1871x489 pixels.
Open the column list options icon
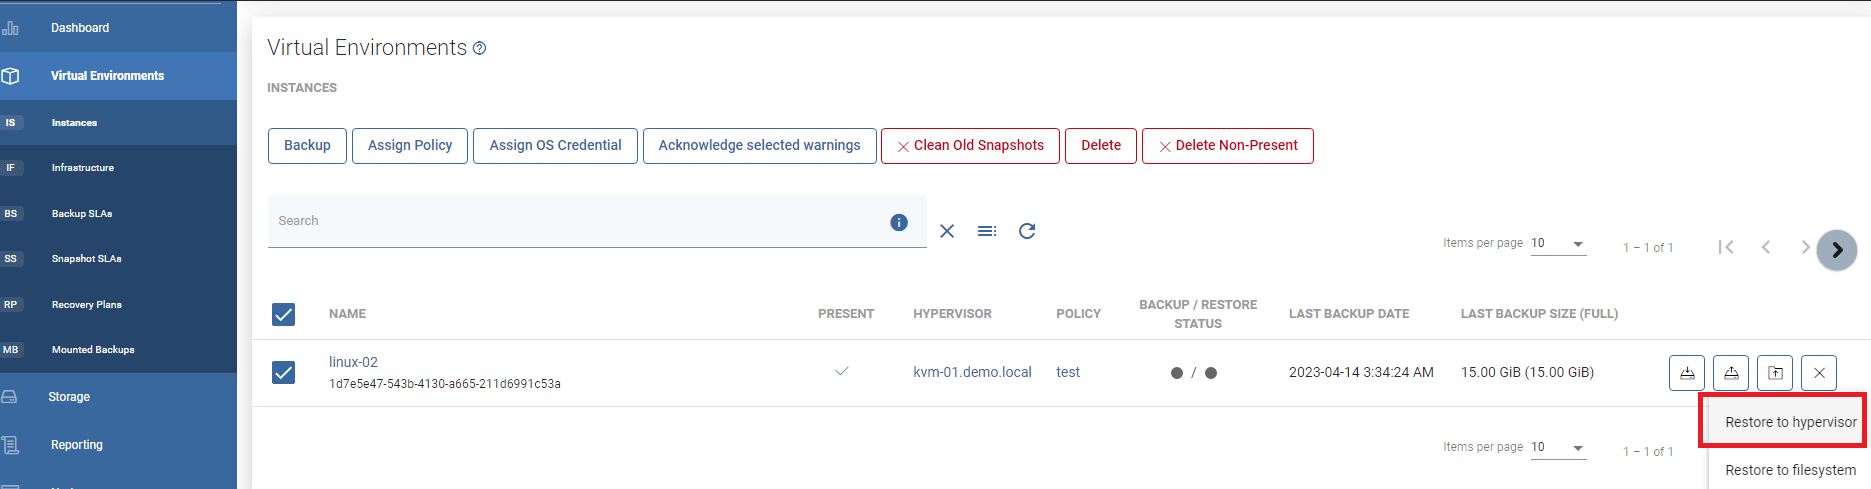pos(987,231)
